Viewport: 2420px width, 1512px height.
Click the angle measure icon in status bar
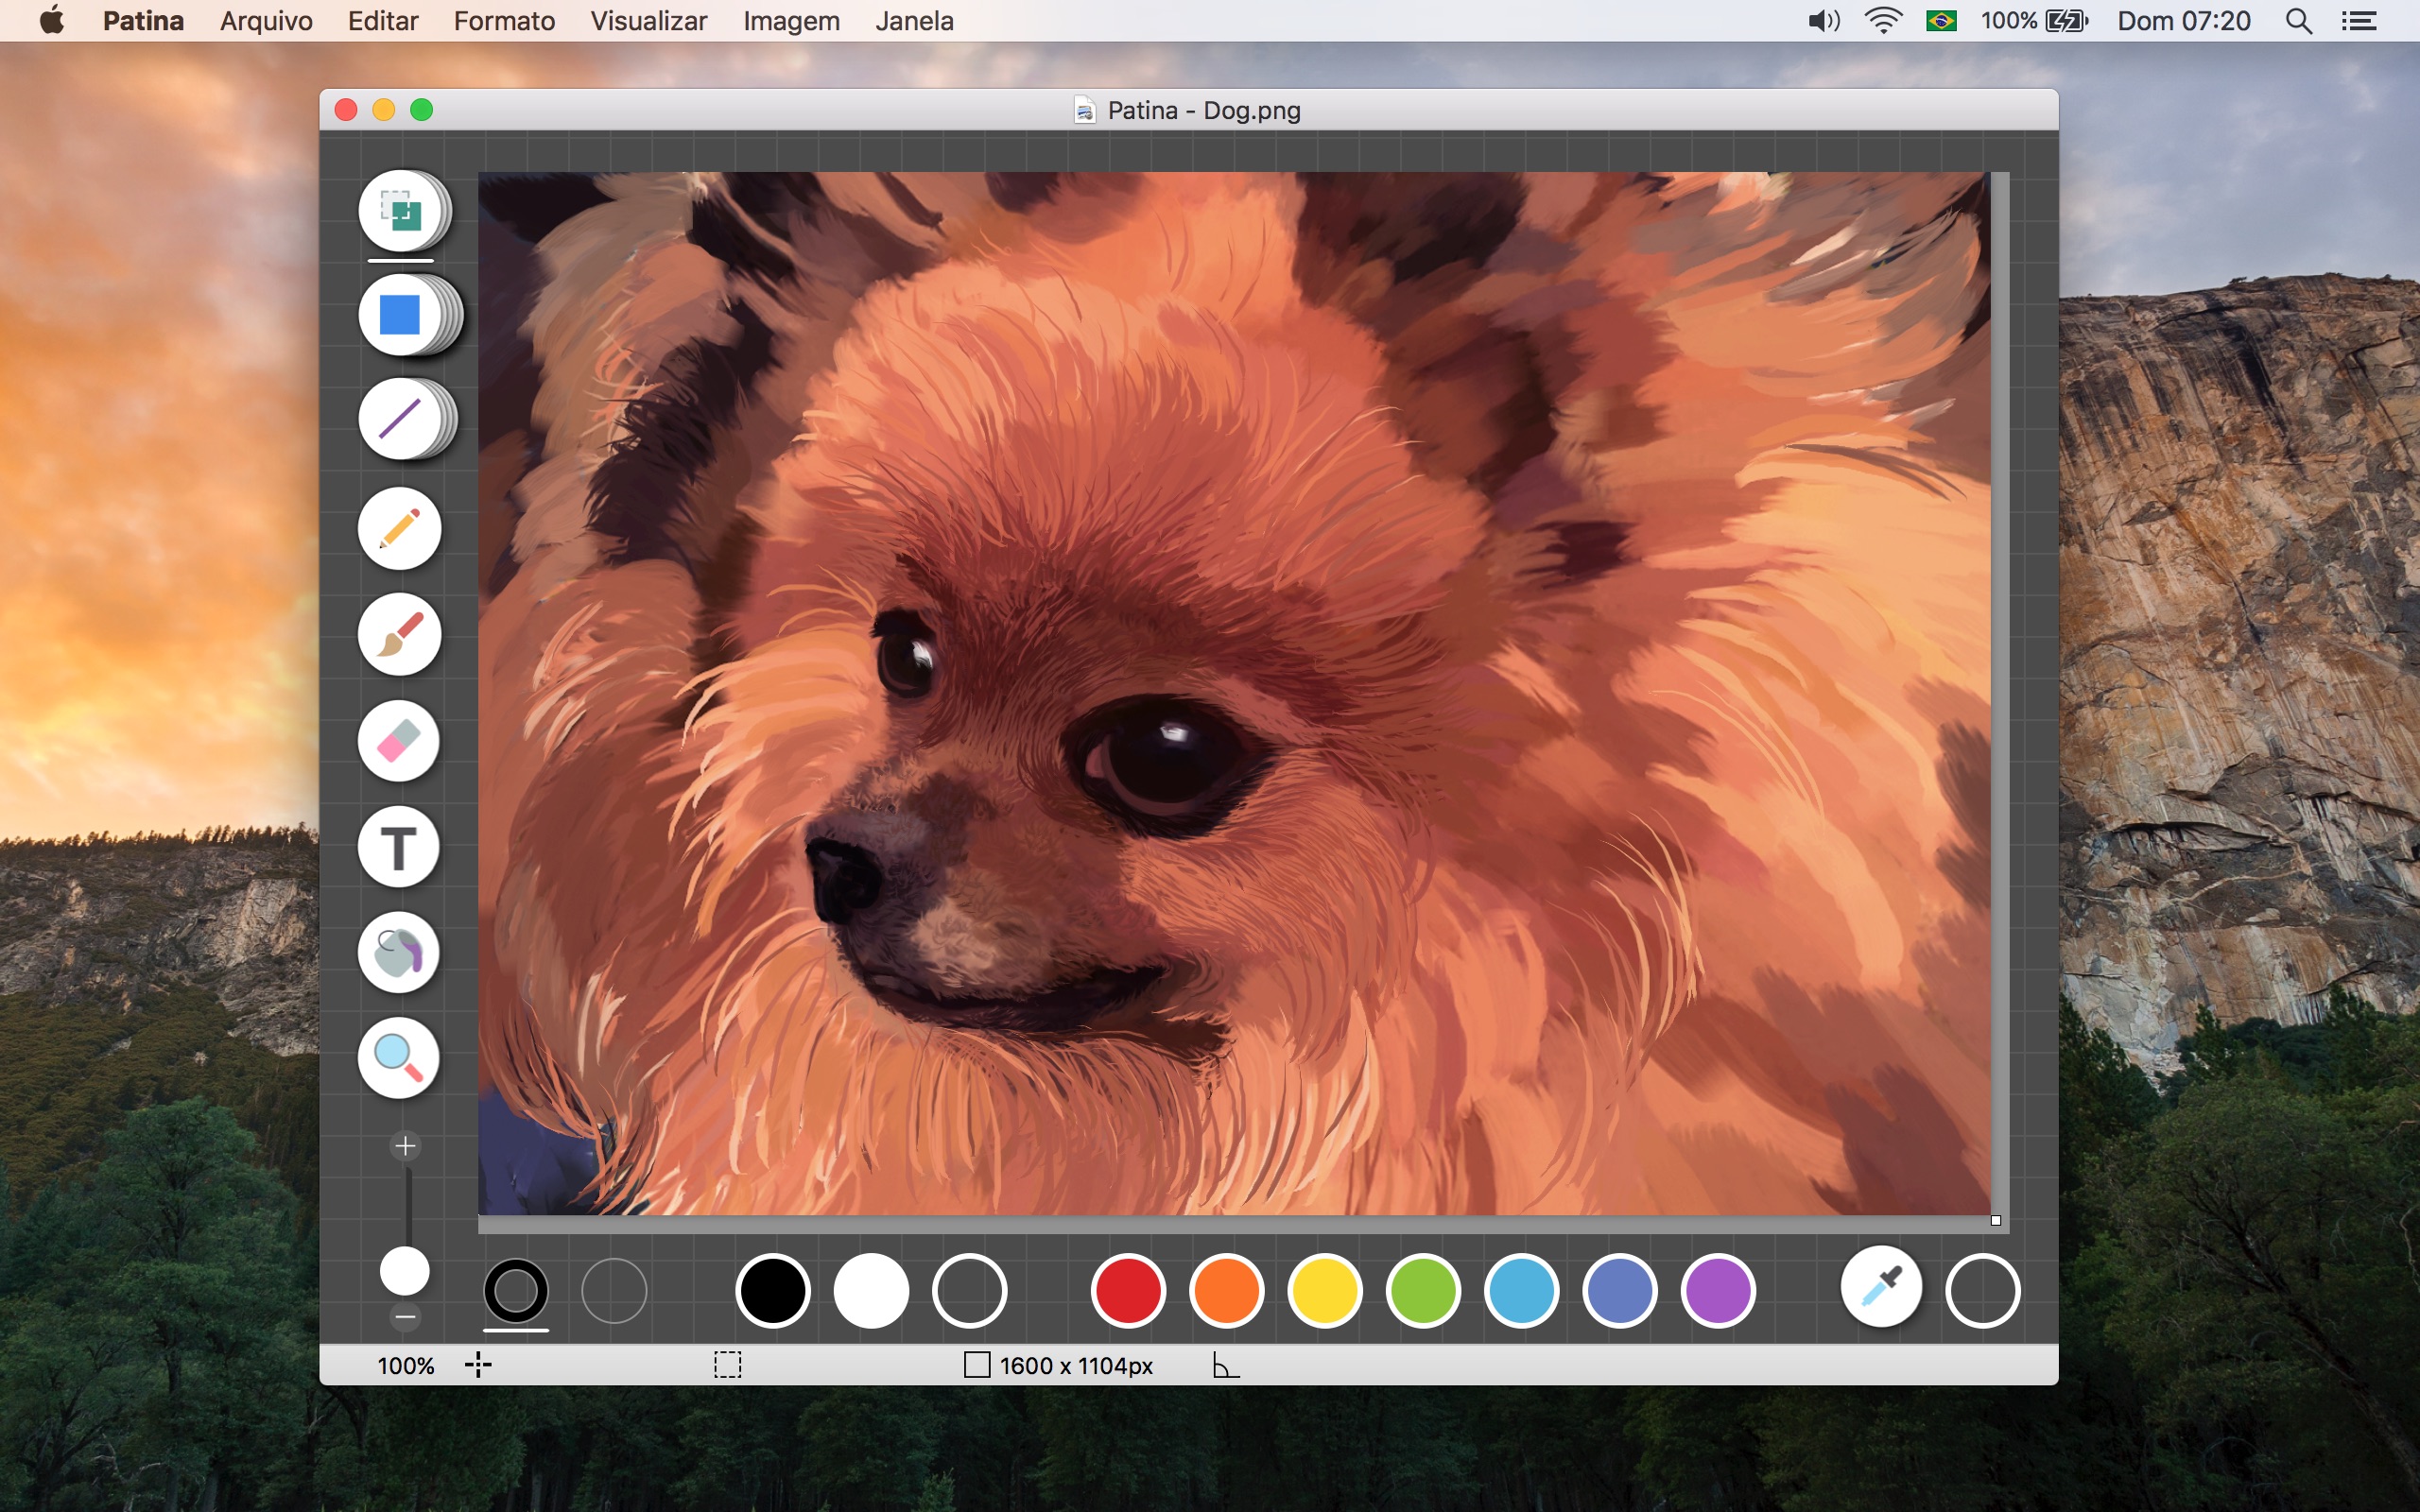tap(1226, 1365)
